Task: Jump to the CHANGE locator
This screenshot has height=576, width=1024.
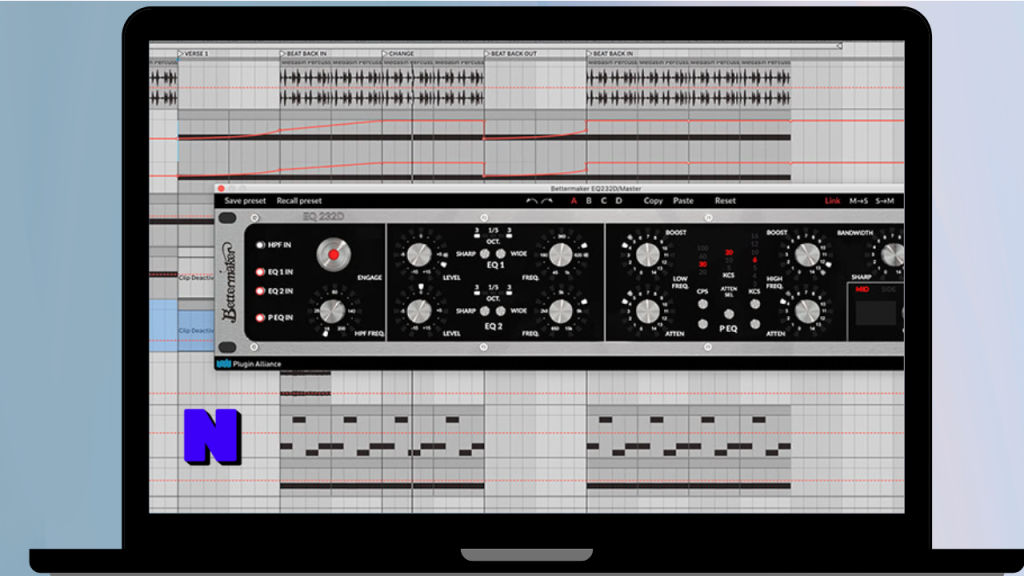Action: click(x=398, y=54)
